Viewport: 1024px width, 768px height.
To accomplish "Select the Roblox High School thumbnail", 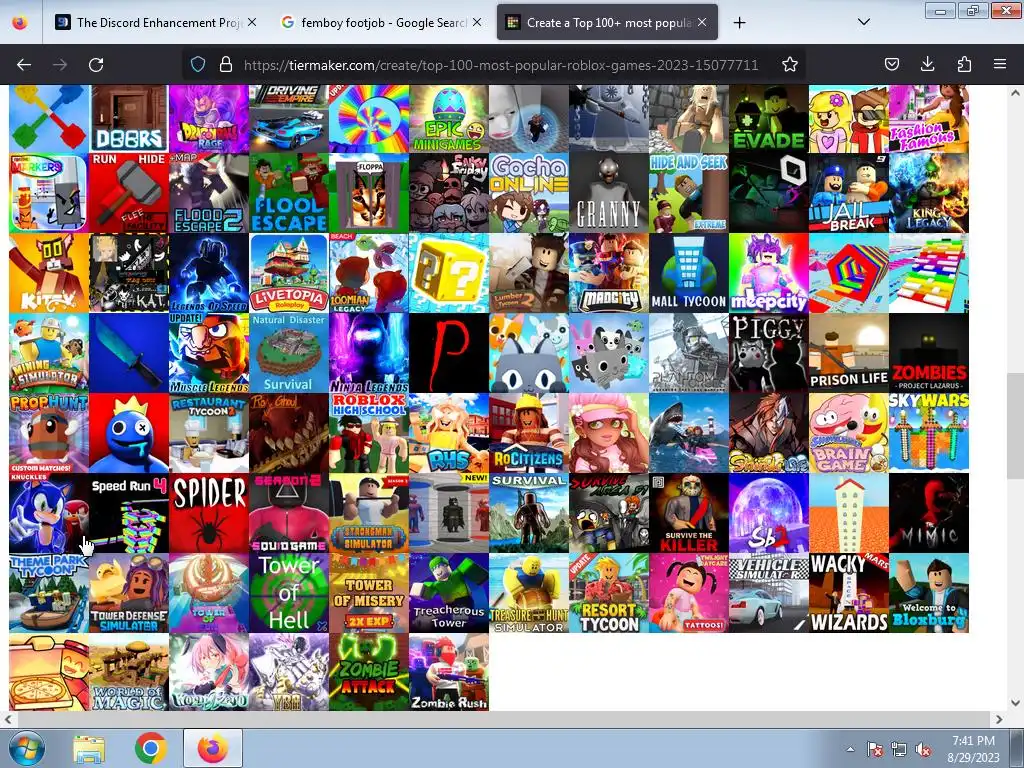I will pyautogui.click(x=369, y=433).
